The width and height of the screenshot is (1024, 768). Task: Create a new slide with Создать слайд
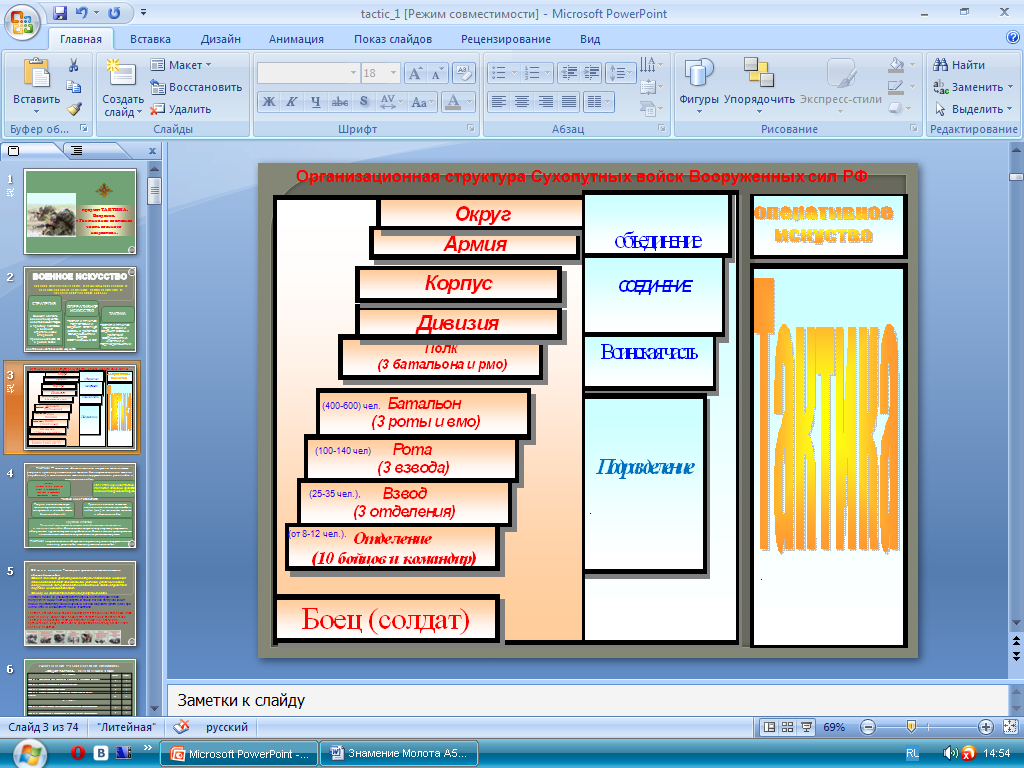click(x=123, y=88)
